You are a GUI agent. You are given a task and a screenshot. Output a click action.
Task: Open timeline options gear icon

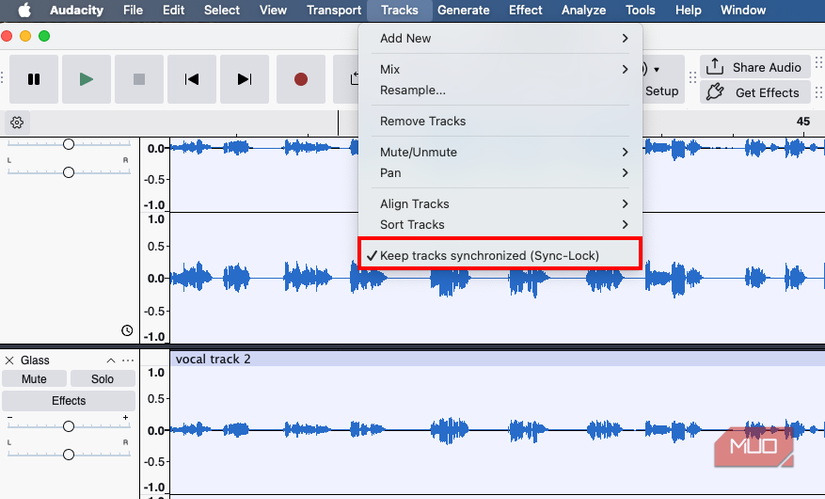click(17, 123)
